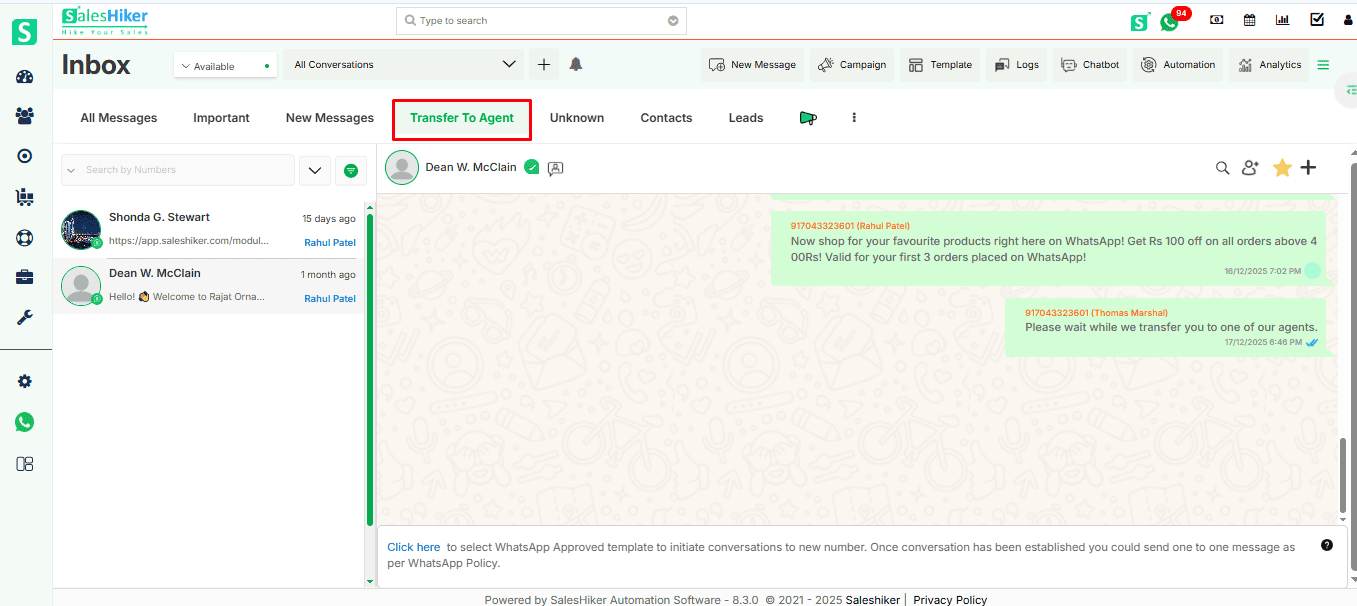Search within chat using magnifier icon

pyautogui.click(x=1222, y=168)
